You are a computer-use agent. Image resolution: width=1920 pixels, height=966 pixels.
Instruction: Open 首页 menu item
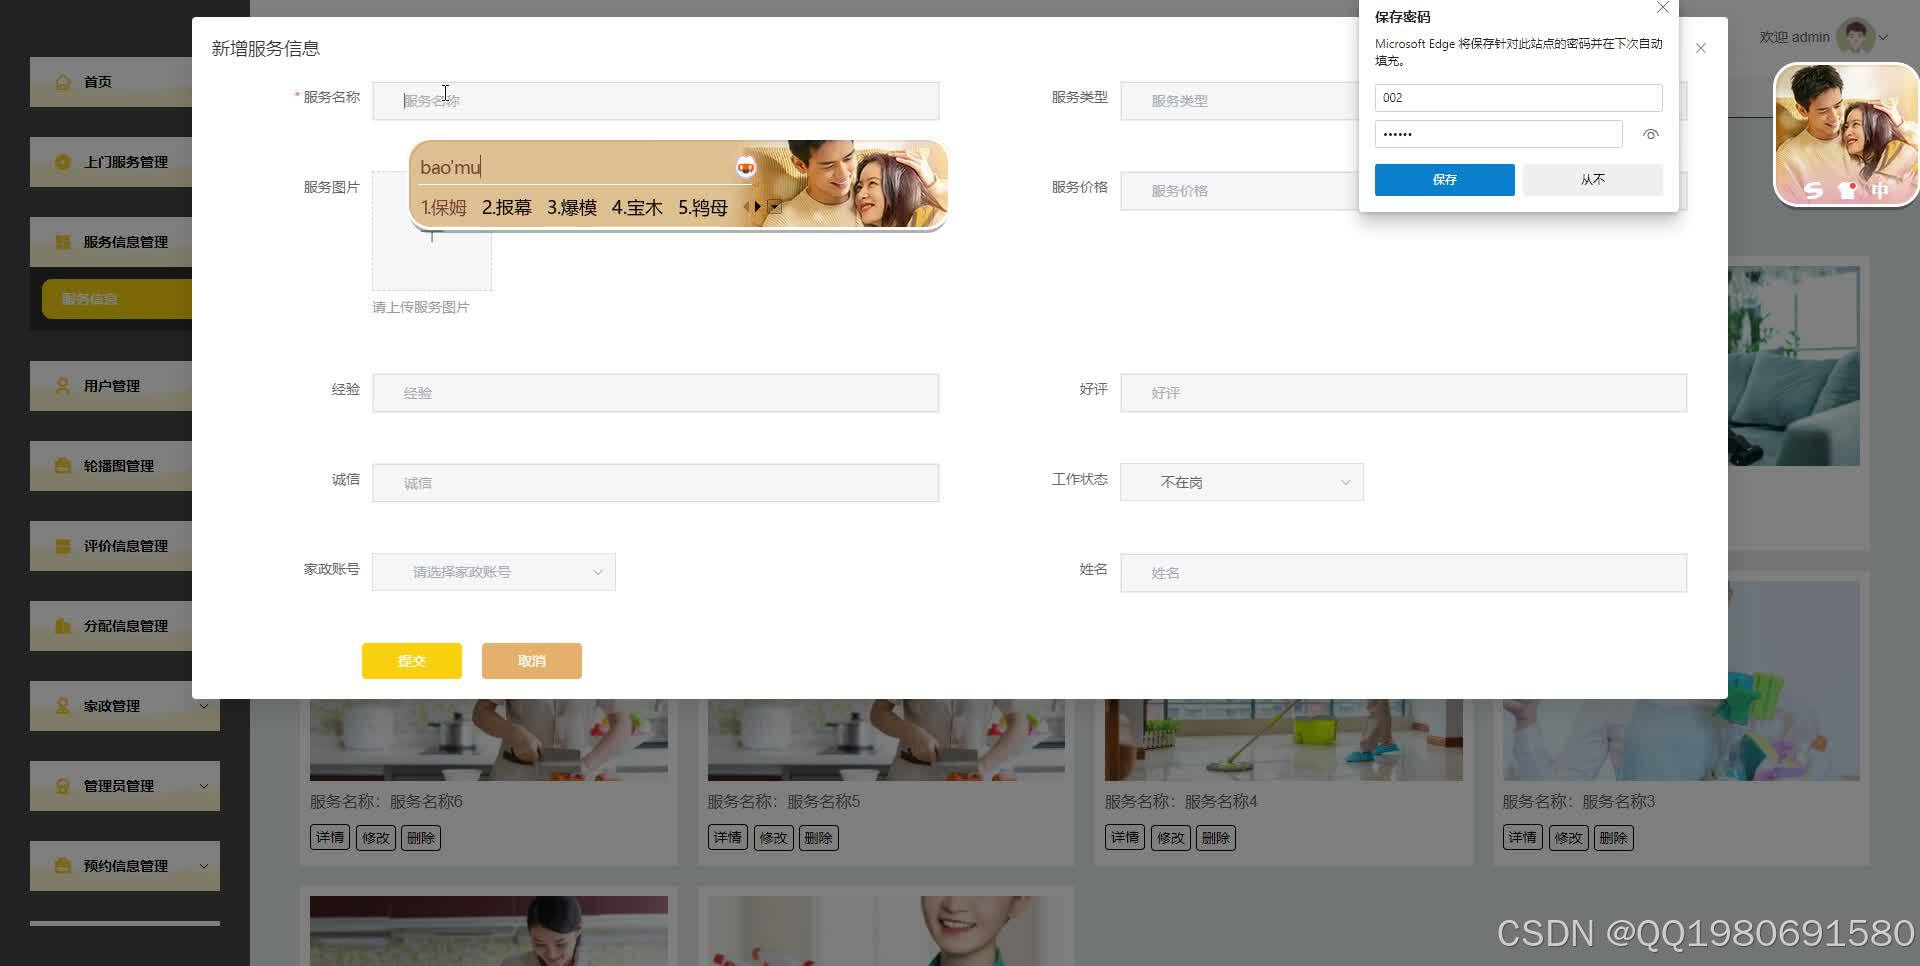(111, 82)
